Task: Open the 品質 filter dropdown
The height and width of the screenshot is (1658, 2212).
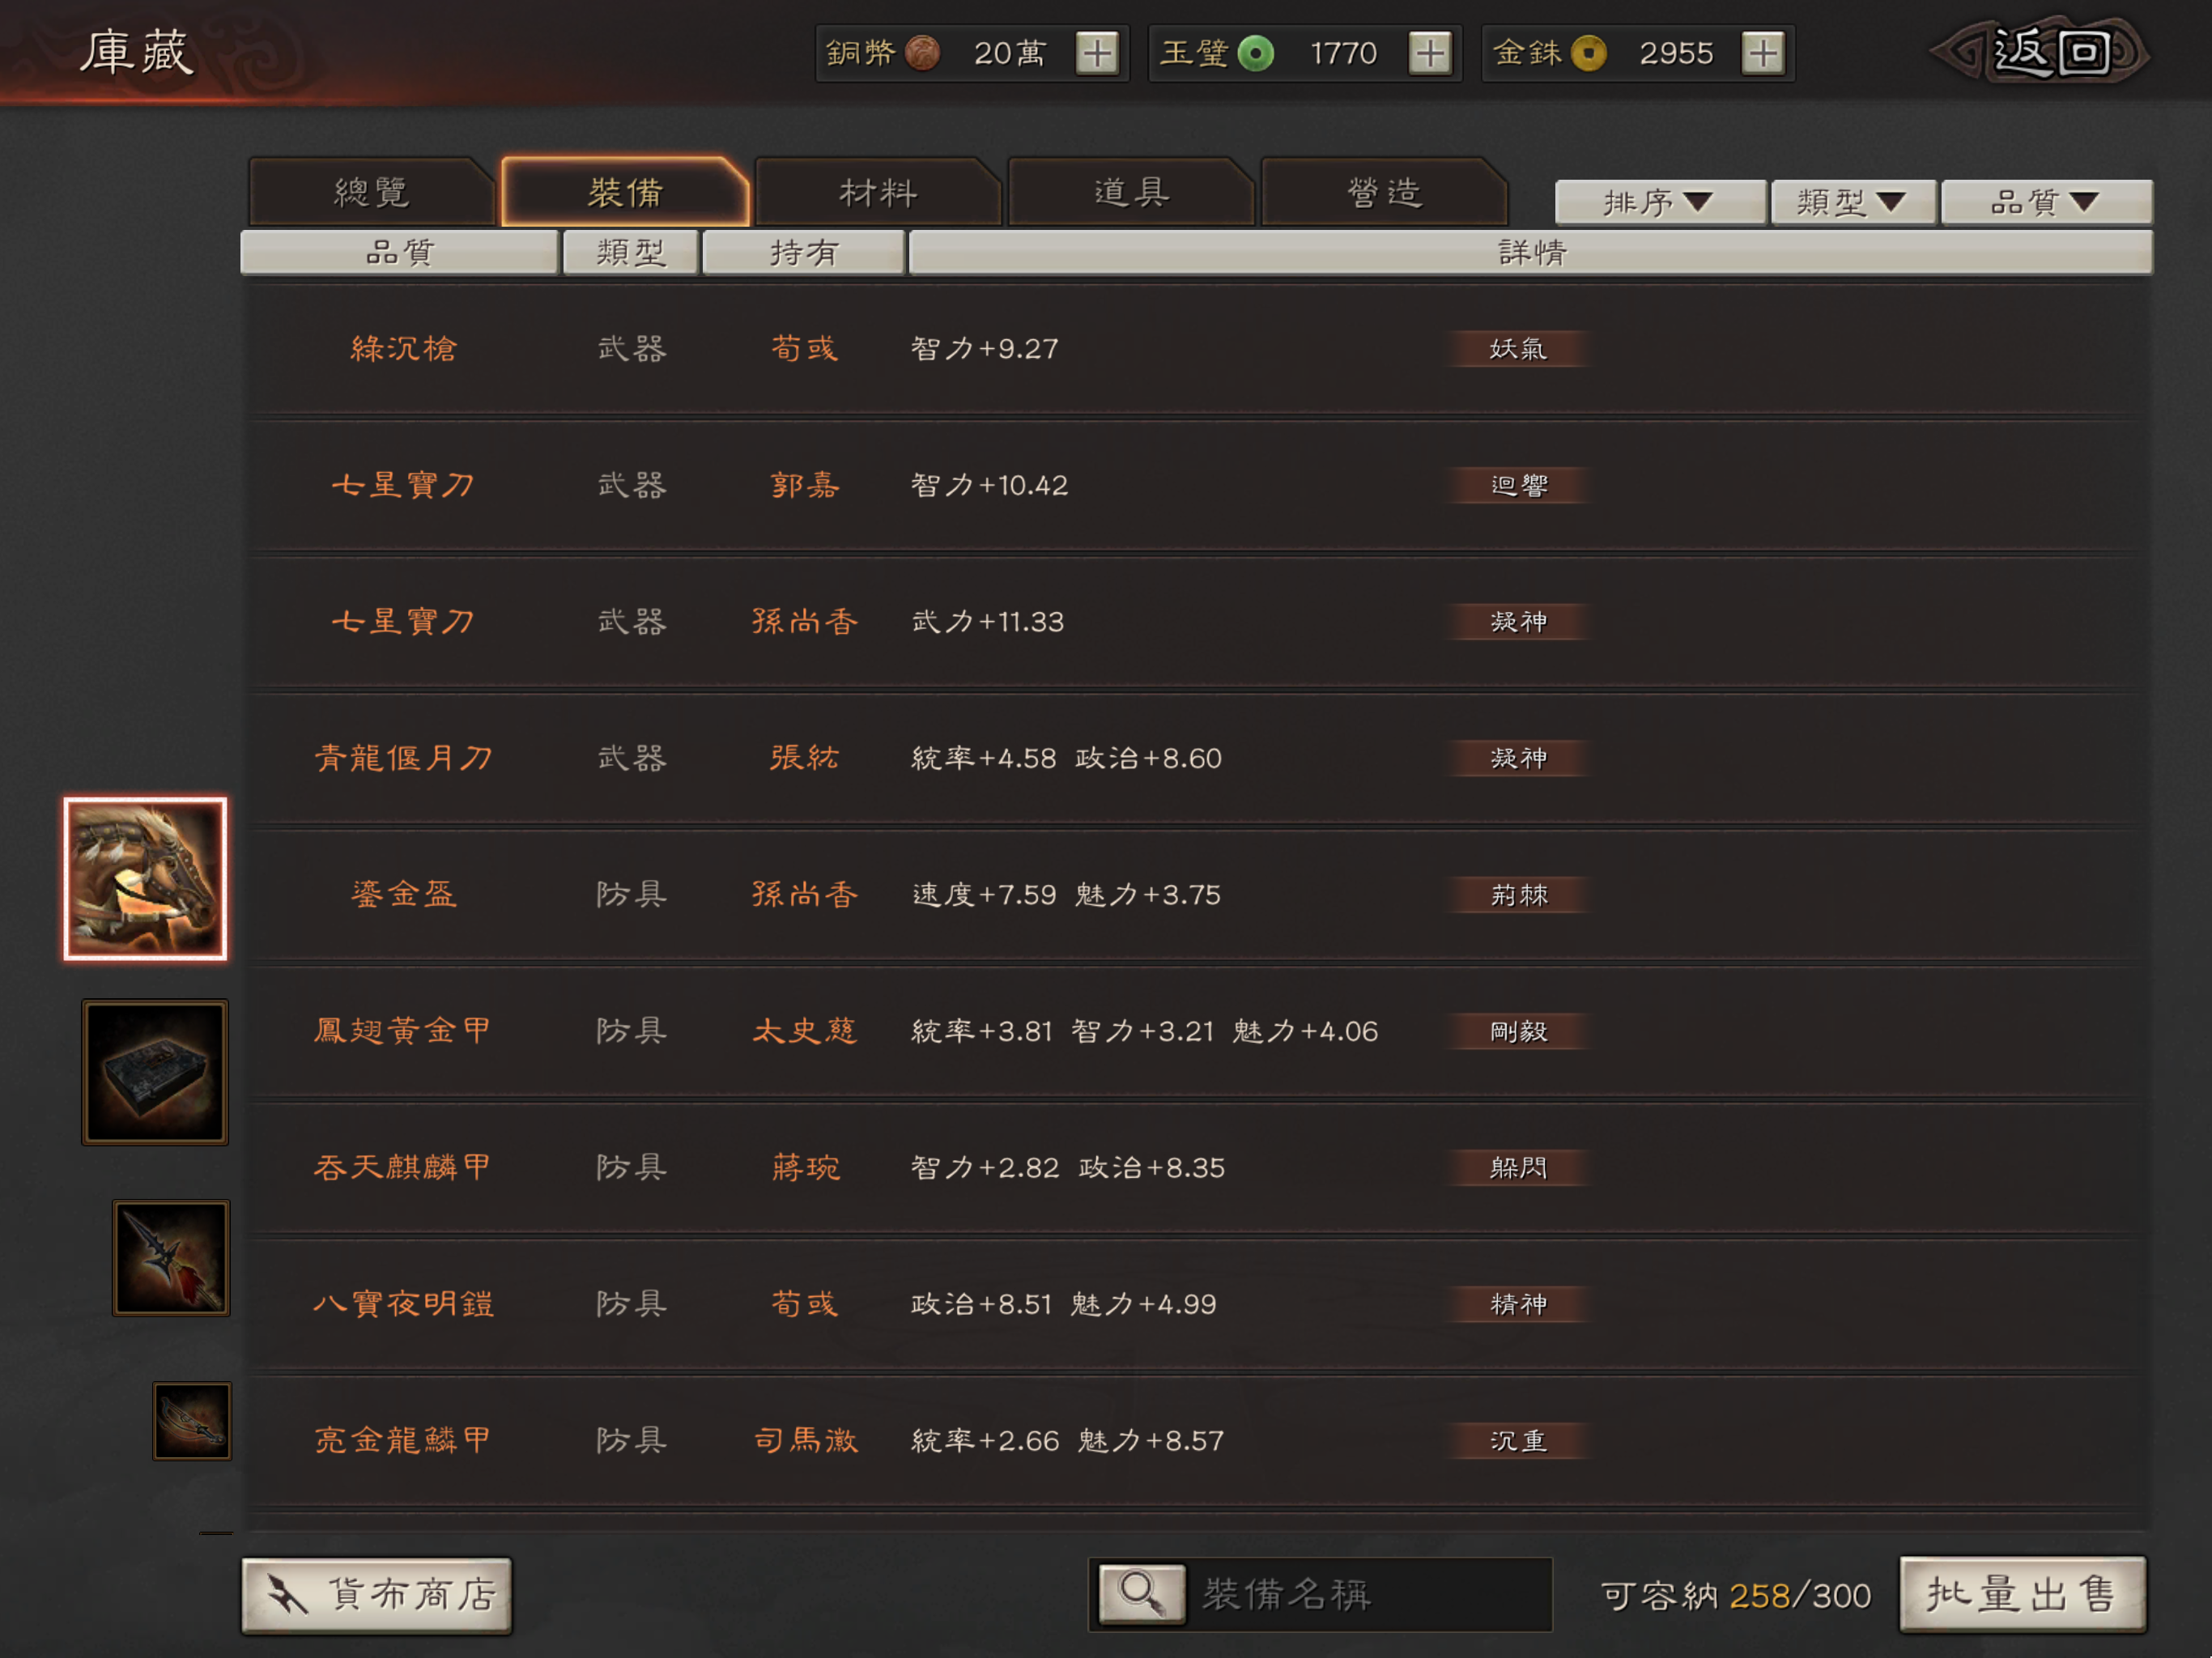Action: pos(2046,202)
